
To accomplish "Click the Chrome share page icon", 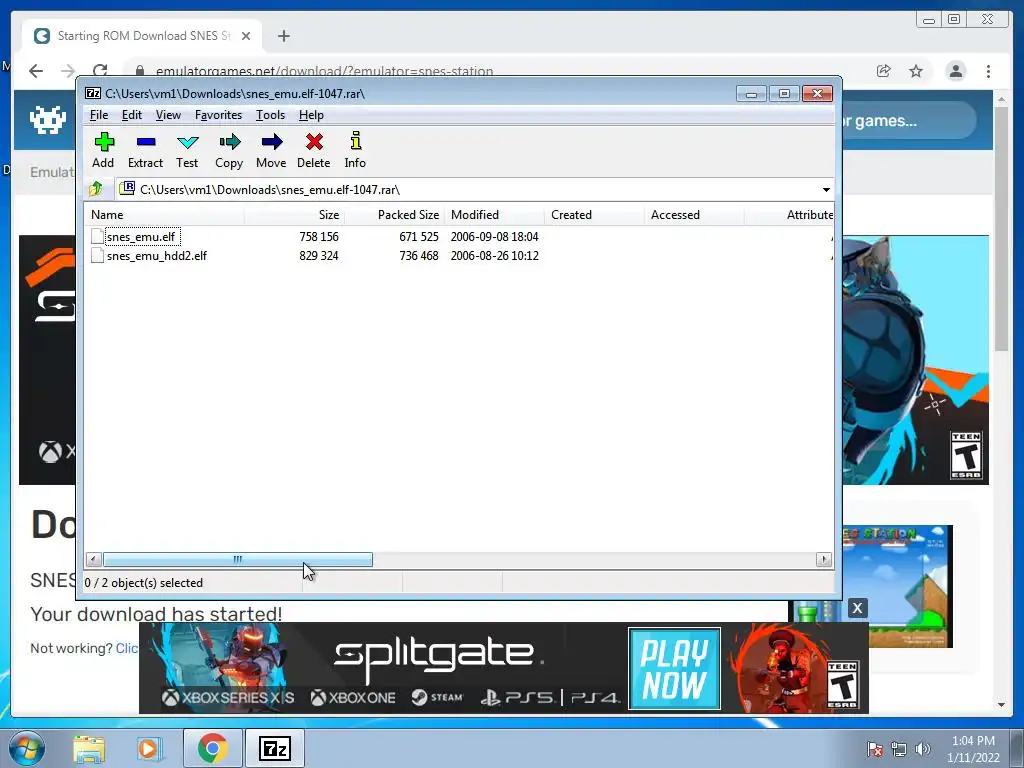I will point(884,71).
